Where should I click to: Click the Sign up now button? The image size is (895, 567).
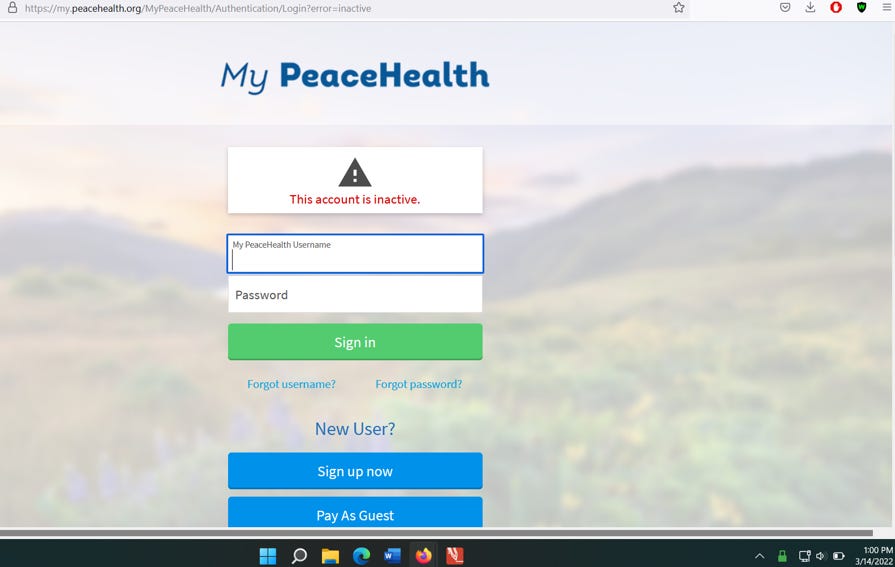355,471
